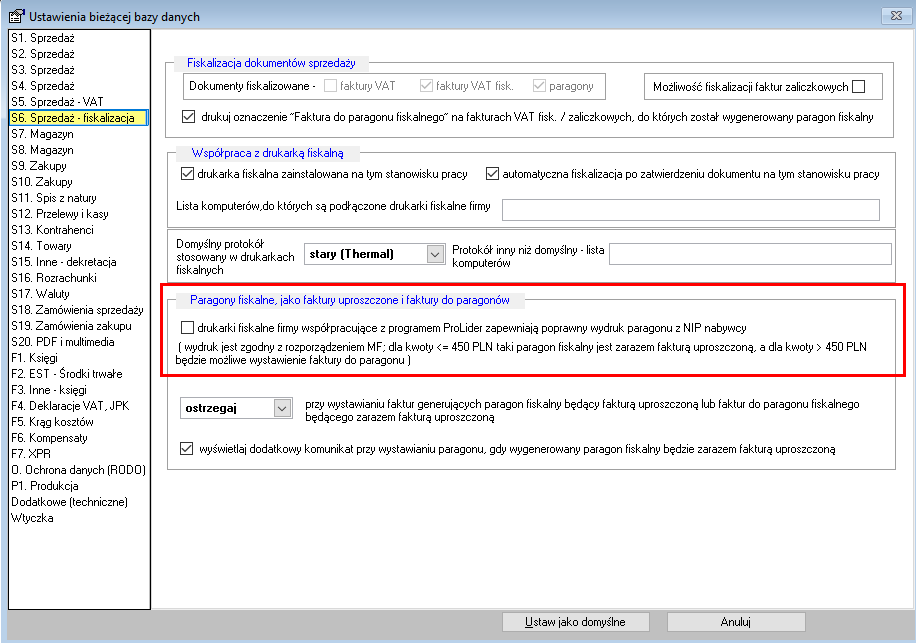
Task: Select S1. Sprzedaż in the list
Action: (x=79, y=38)
